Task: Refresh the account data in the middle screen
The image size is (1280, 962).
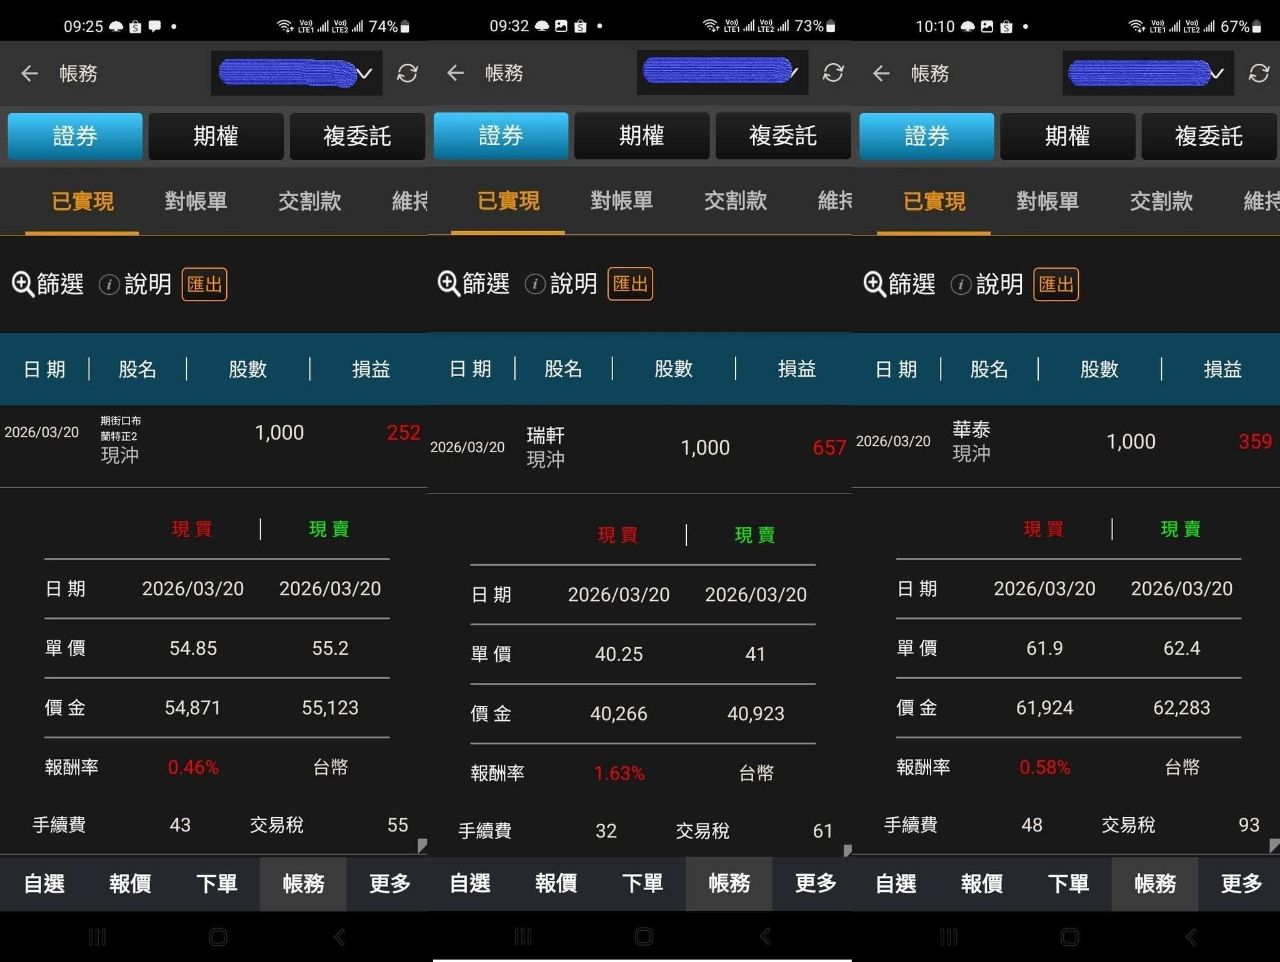Action: (833, 73)
